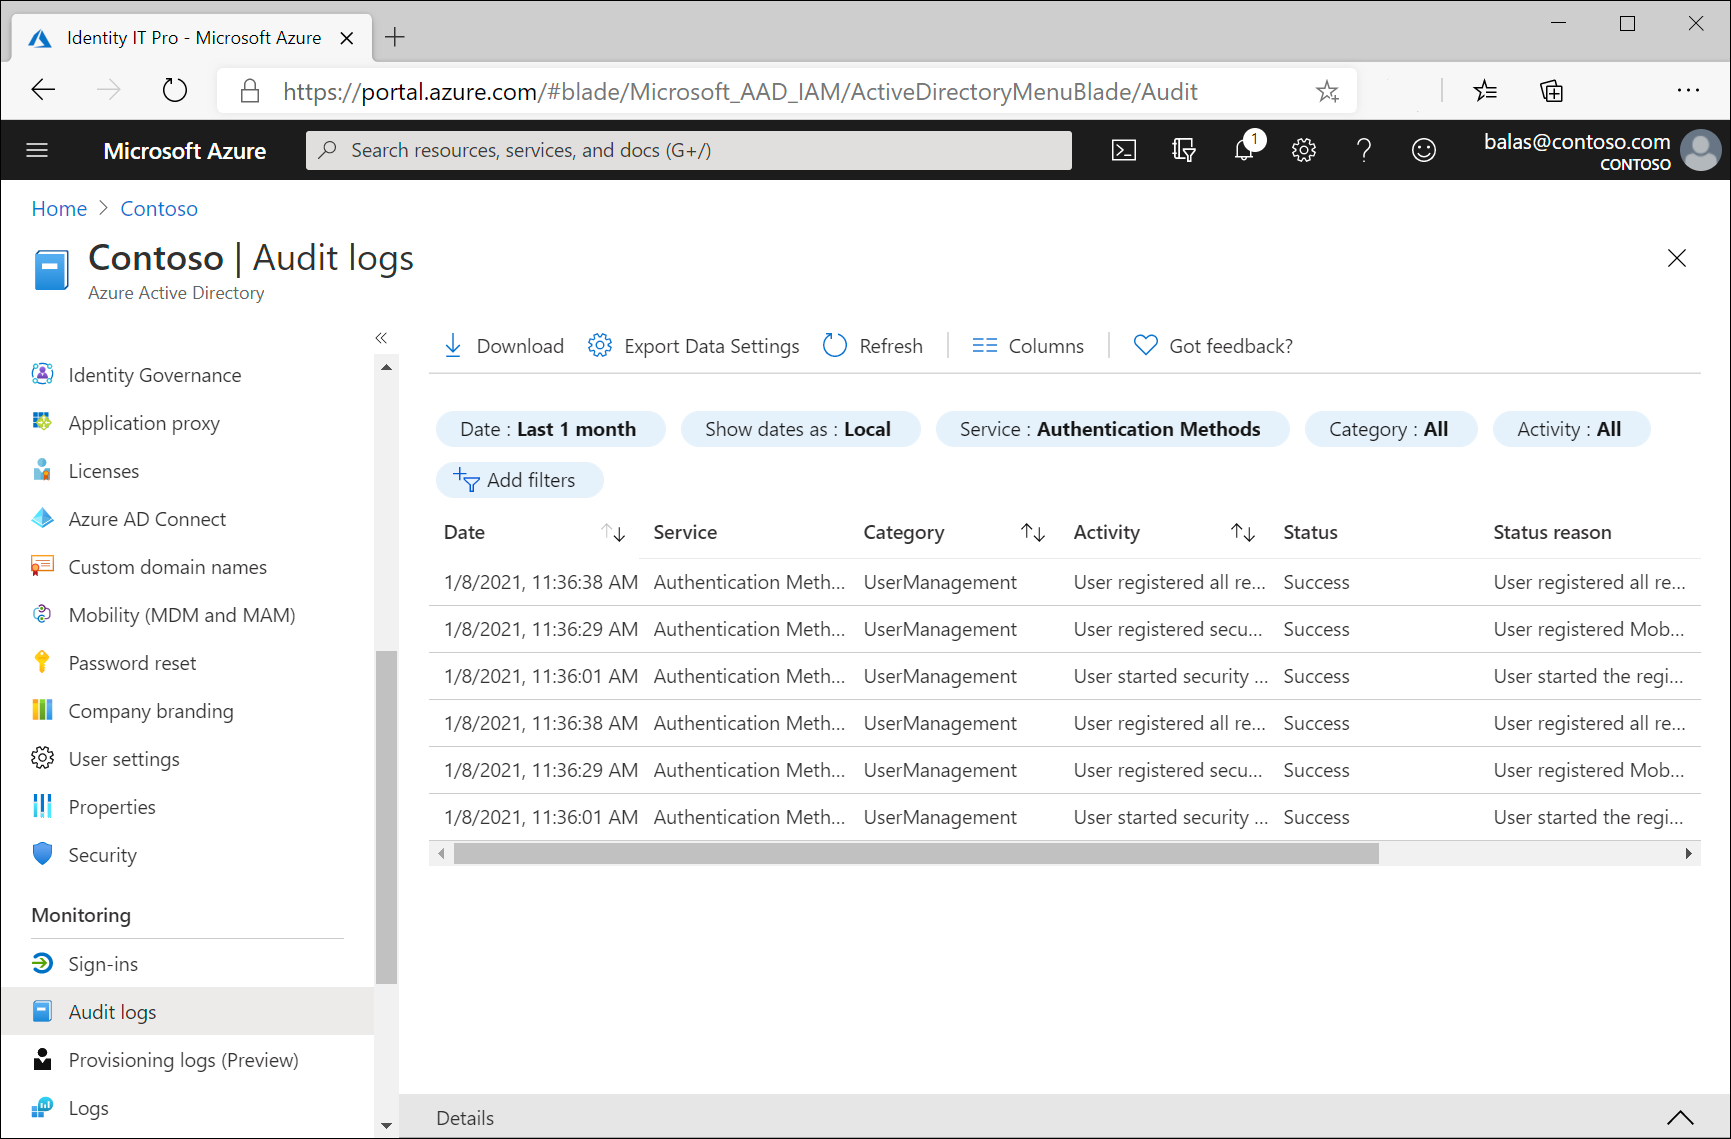
Task: Click the table horizontal scrollbar thumb
Action: (916, 853)
